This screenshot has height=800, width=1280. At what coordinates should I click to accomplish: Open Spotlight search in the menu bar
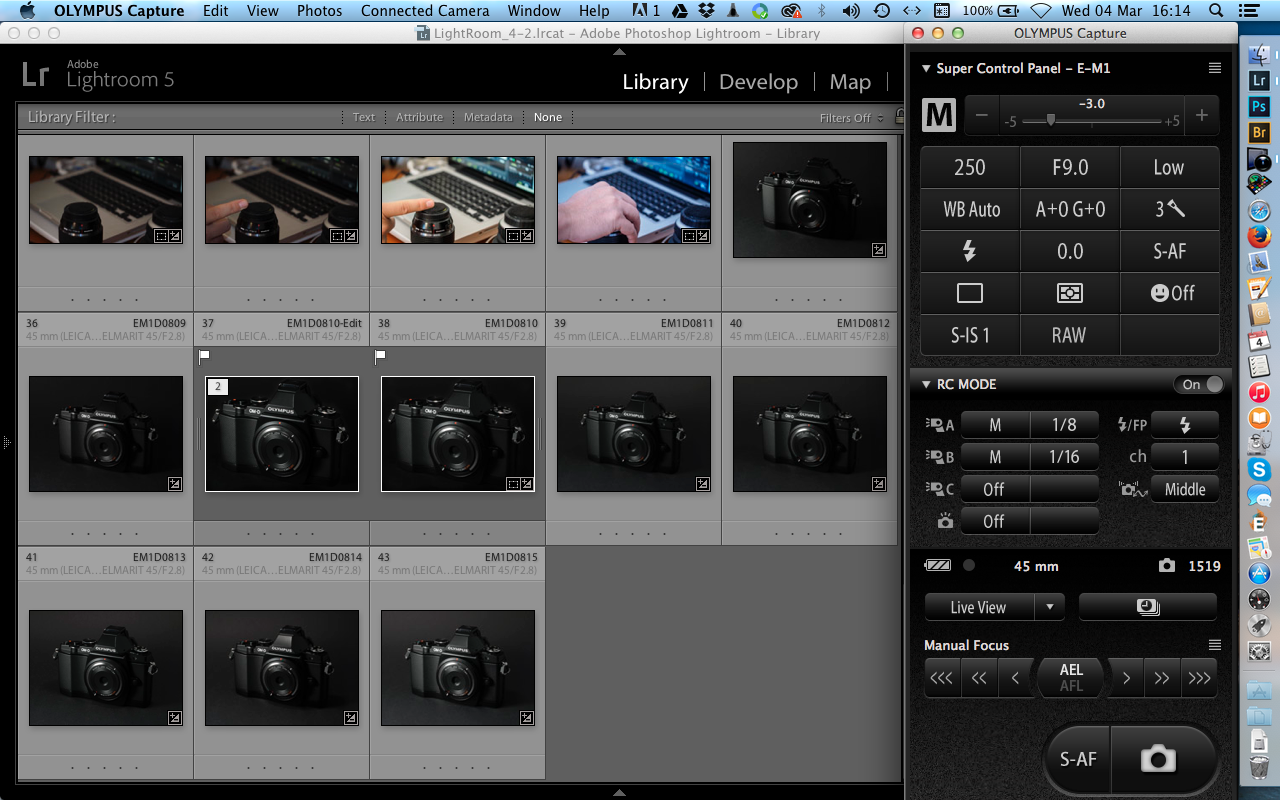pos(1215,11)
